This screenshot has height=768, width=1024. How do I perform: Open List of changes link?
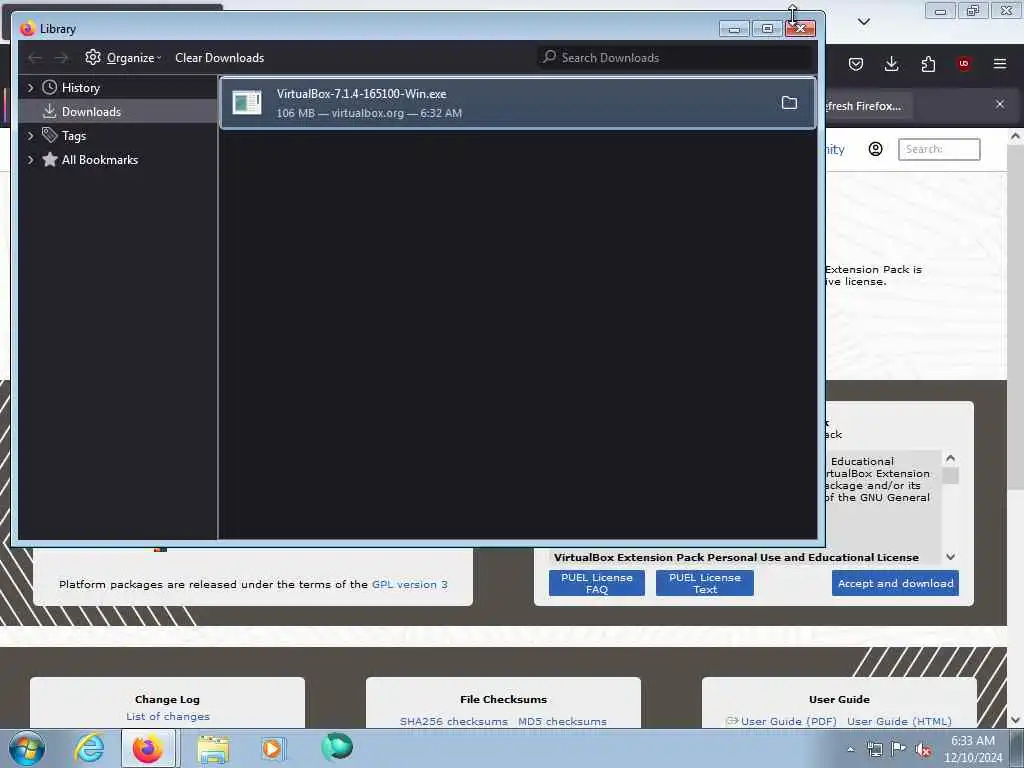[x=168, y=716]
